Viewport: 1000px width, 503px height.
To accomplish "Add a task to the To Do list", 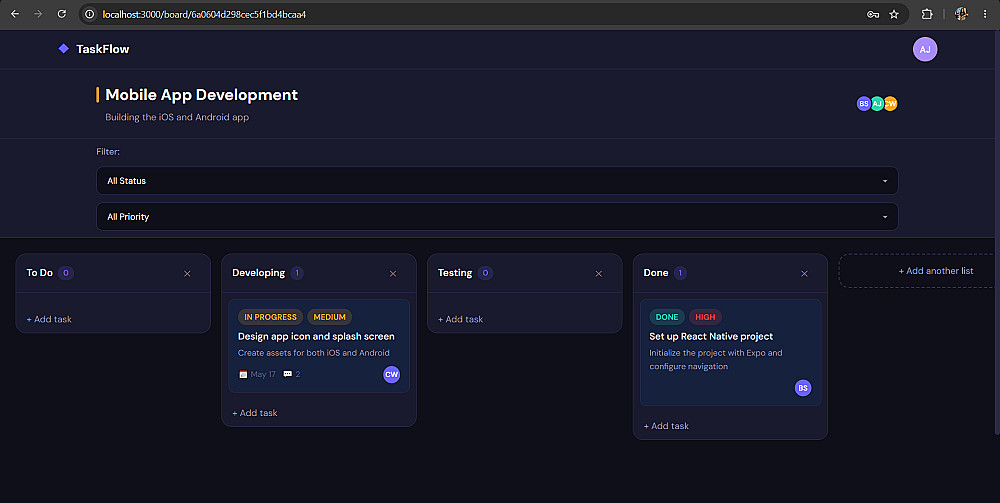I will [49, 319].
